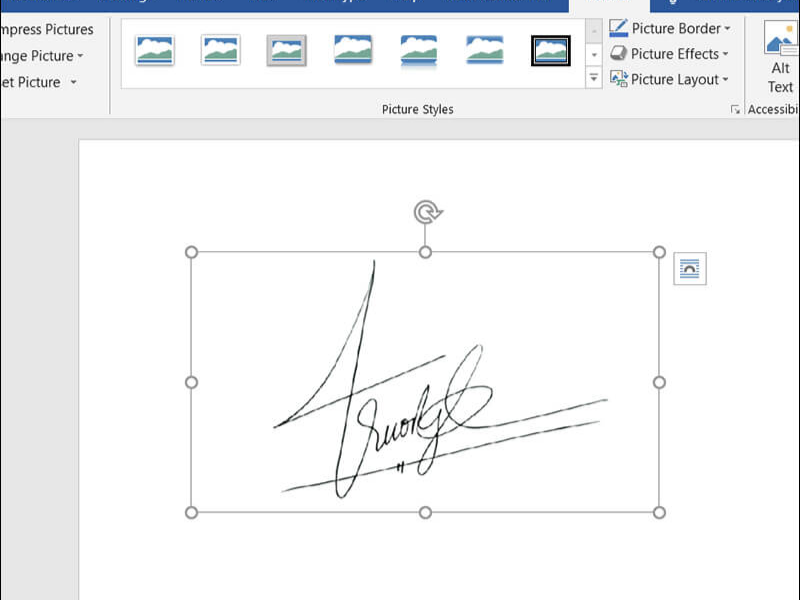
Task: Click the top-right corner resize handle
Action: [659, 252]
